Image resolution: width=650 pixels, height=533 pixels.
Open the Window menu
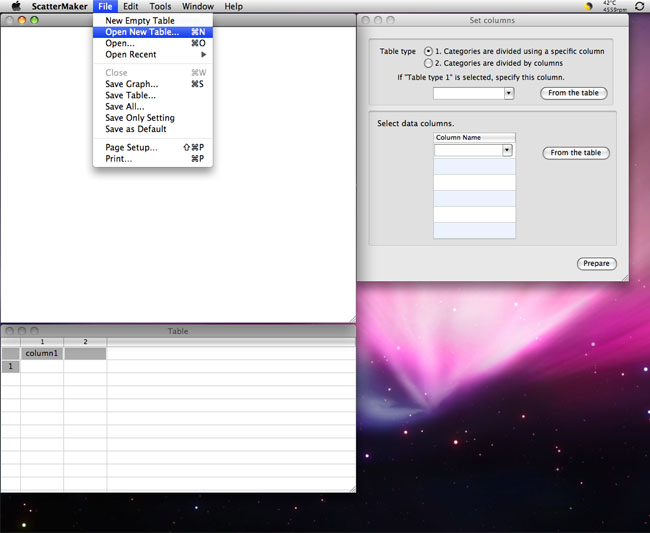tap(198, 6)
